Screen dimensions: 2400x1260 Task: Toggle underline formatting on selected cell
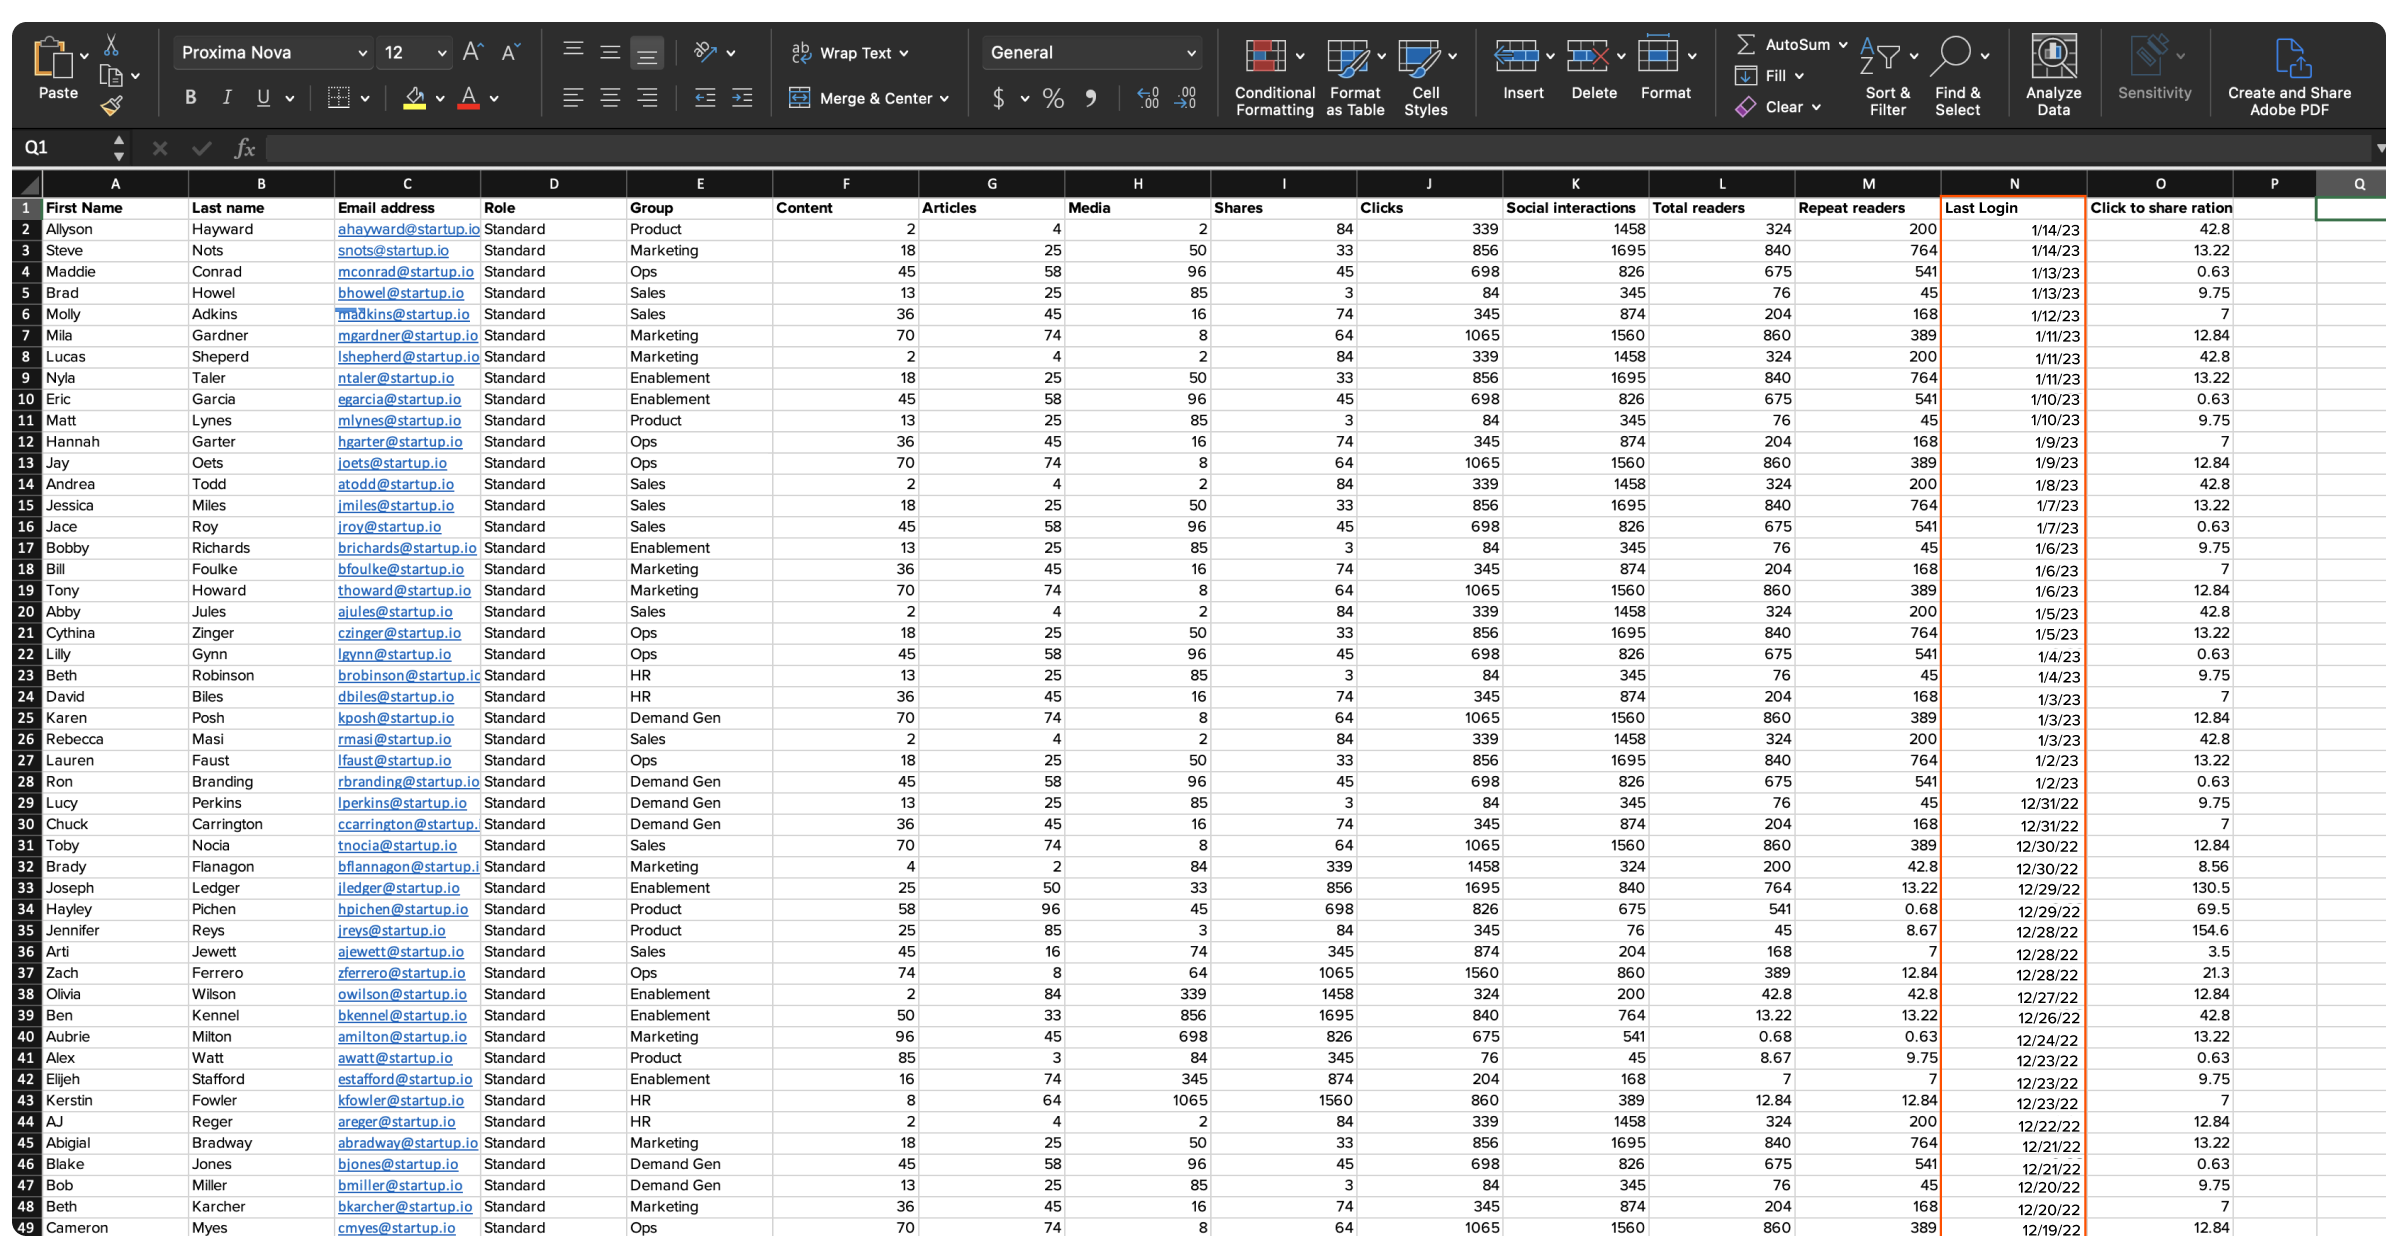(265, 102)
